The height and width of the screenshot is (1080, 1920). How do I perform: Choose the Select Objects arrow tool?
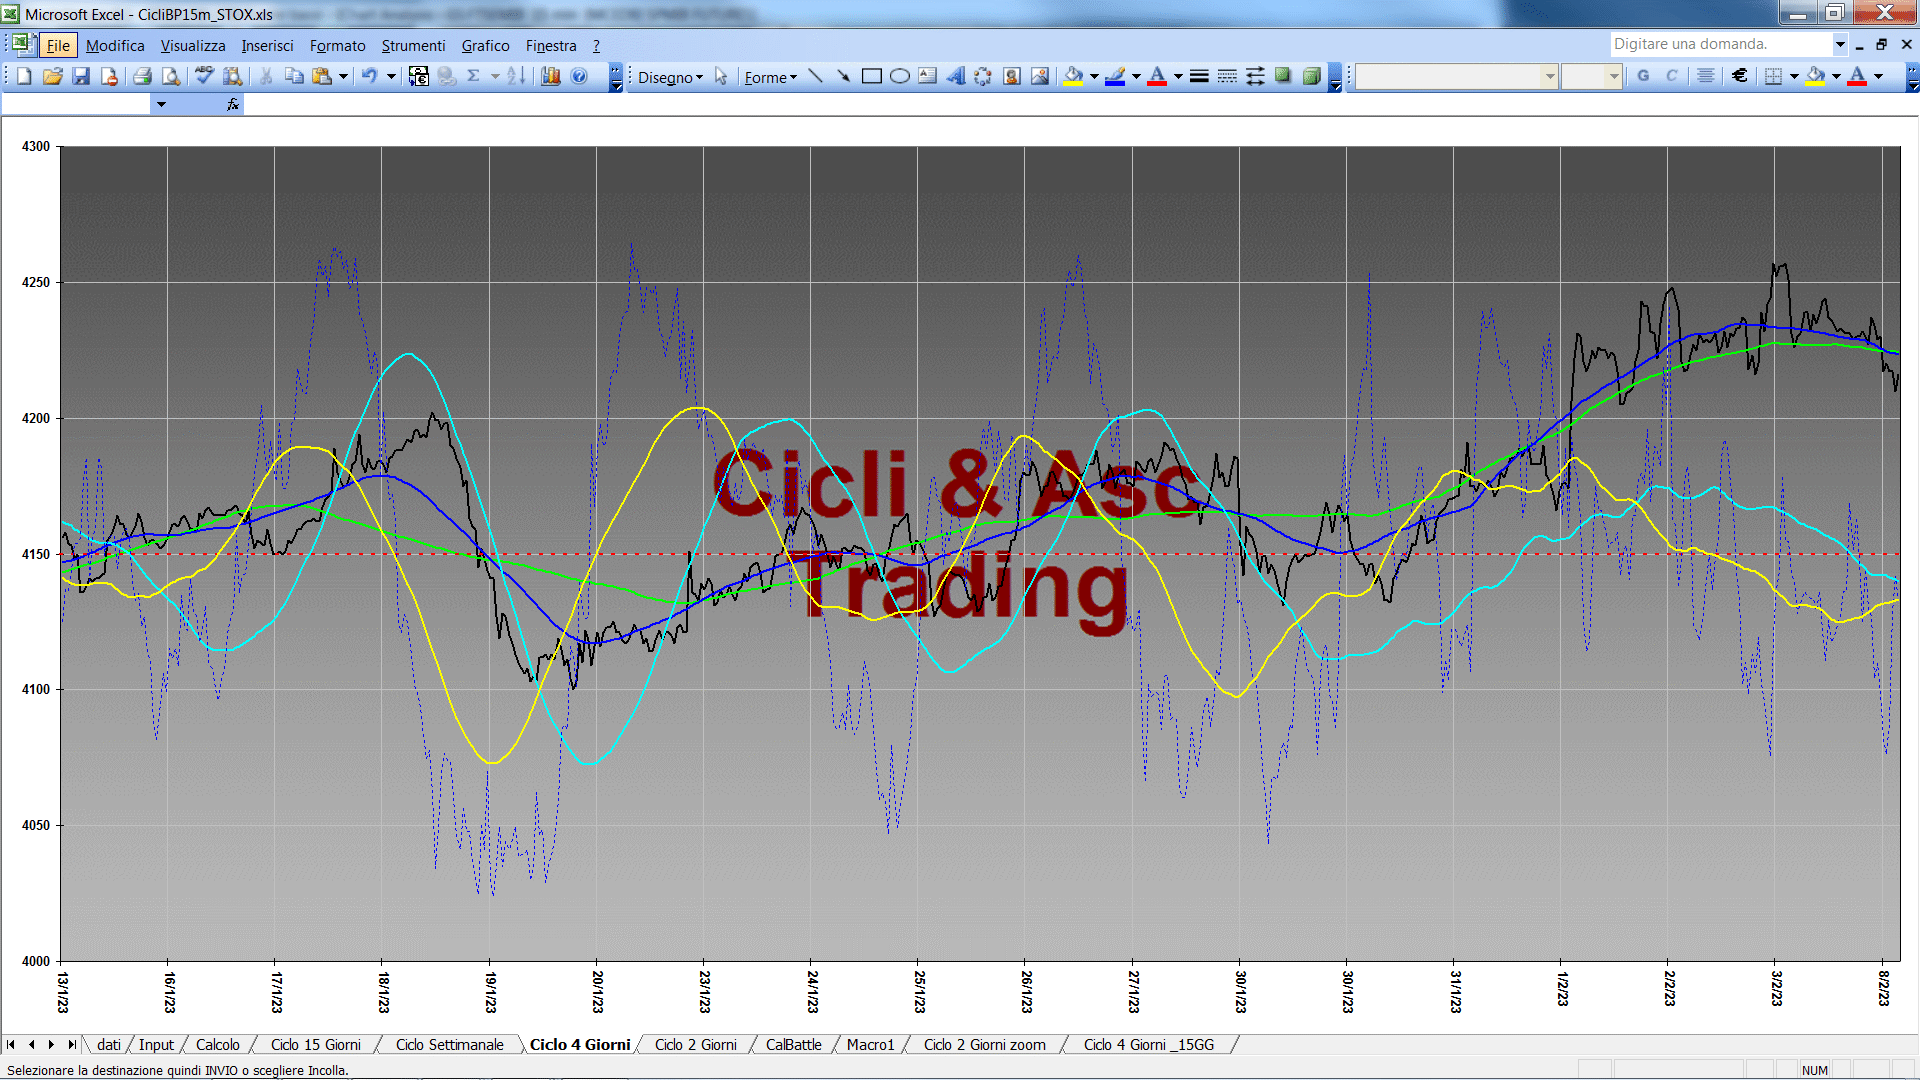pyautogui.click(x=721, y=76)
